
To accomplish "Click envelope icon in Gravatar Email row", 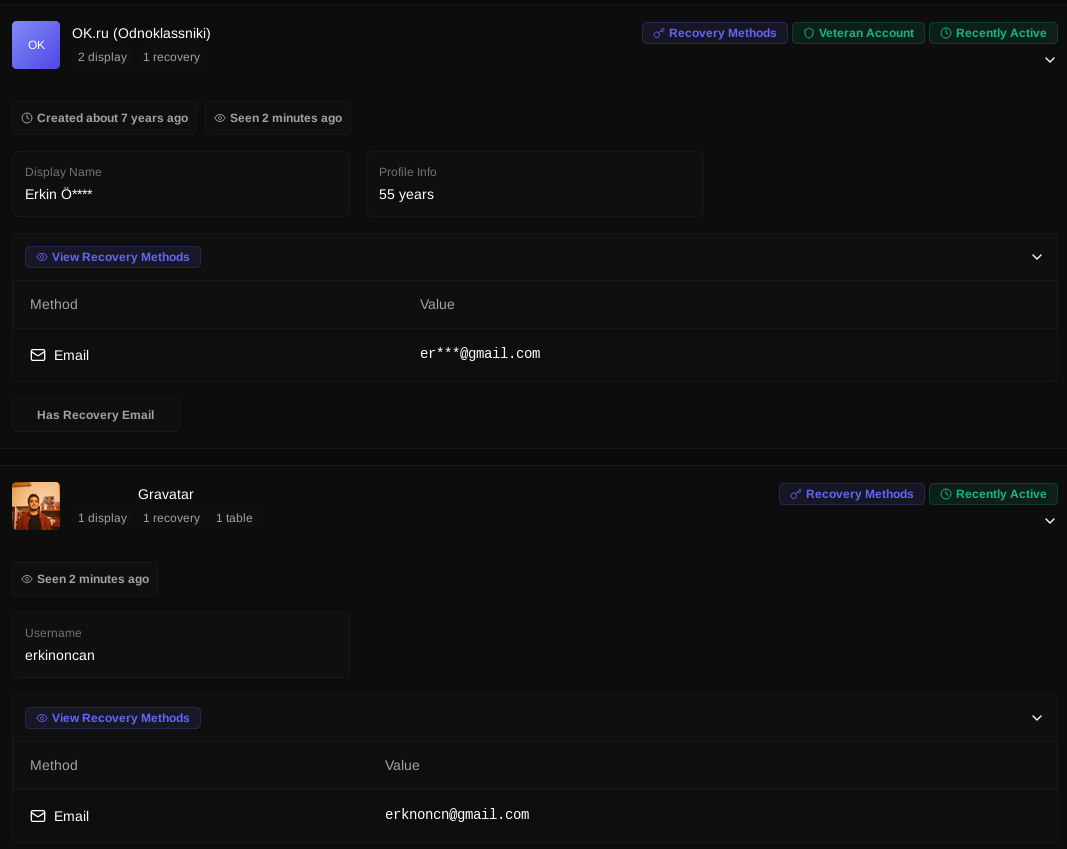I will [x=38, y=816].
